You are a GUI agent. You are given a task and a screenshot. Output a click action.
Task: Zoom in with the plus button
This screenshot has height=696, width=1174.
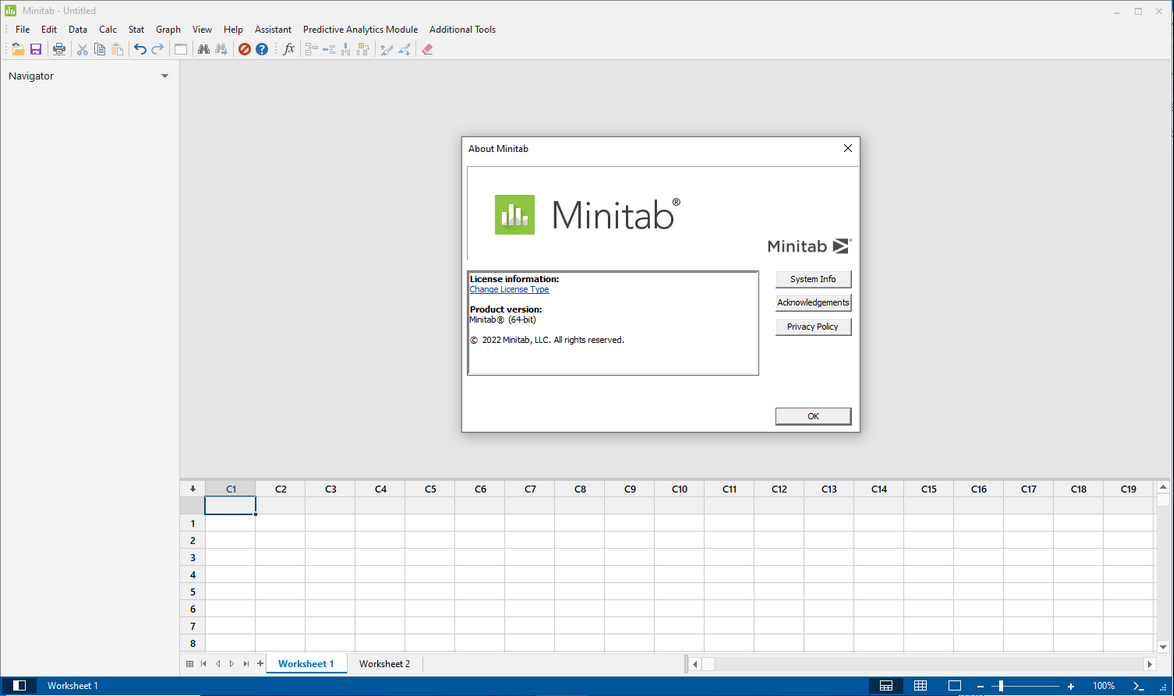(x=1071, y=686)
